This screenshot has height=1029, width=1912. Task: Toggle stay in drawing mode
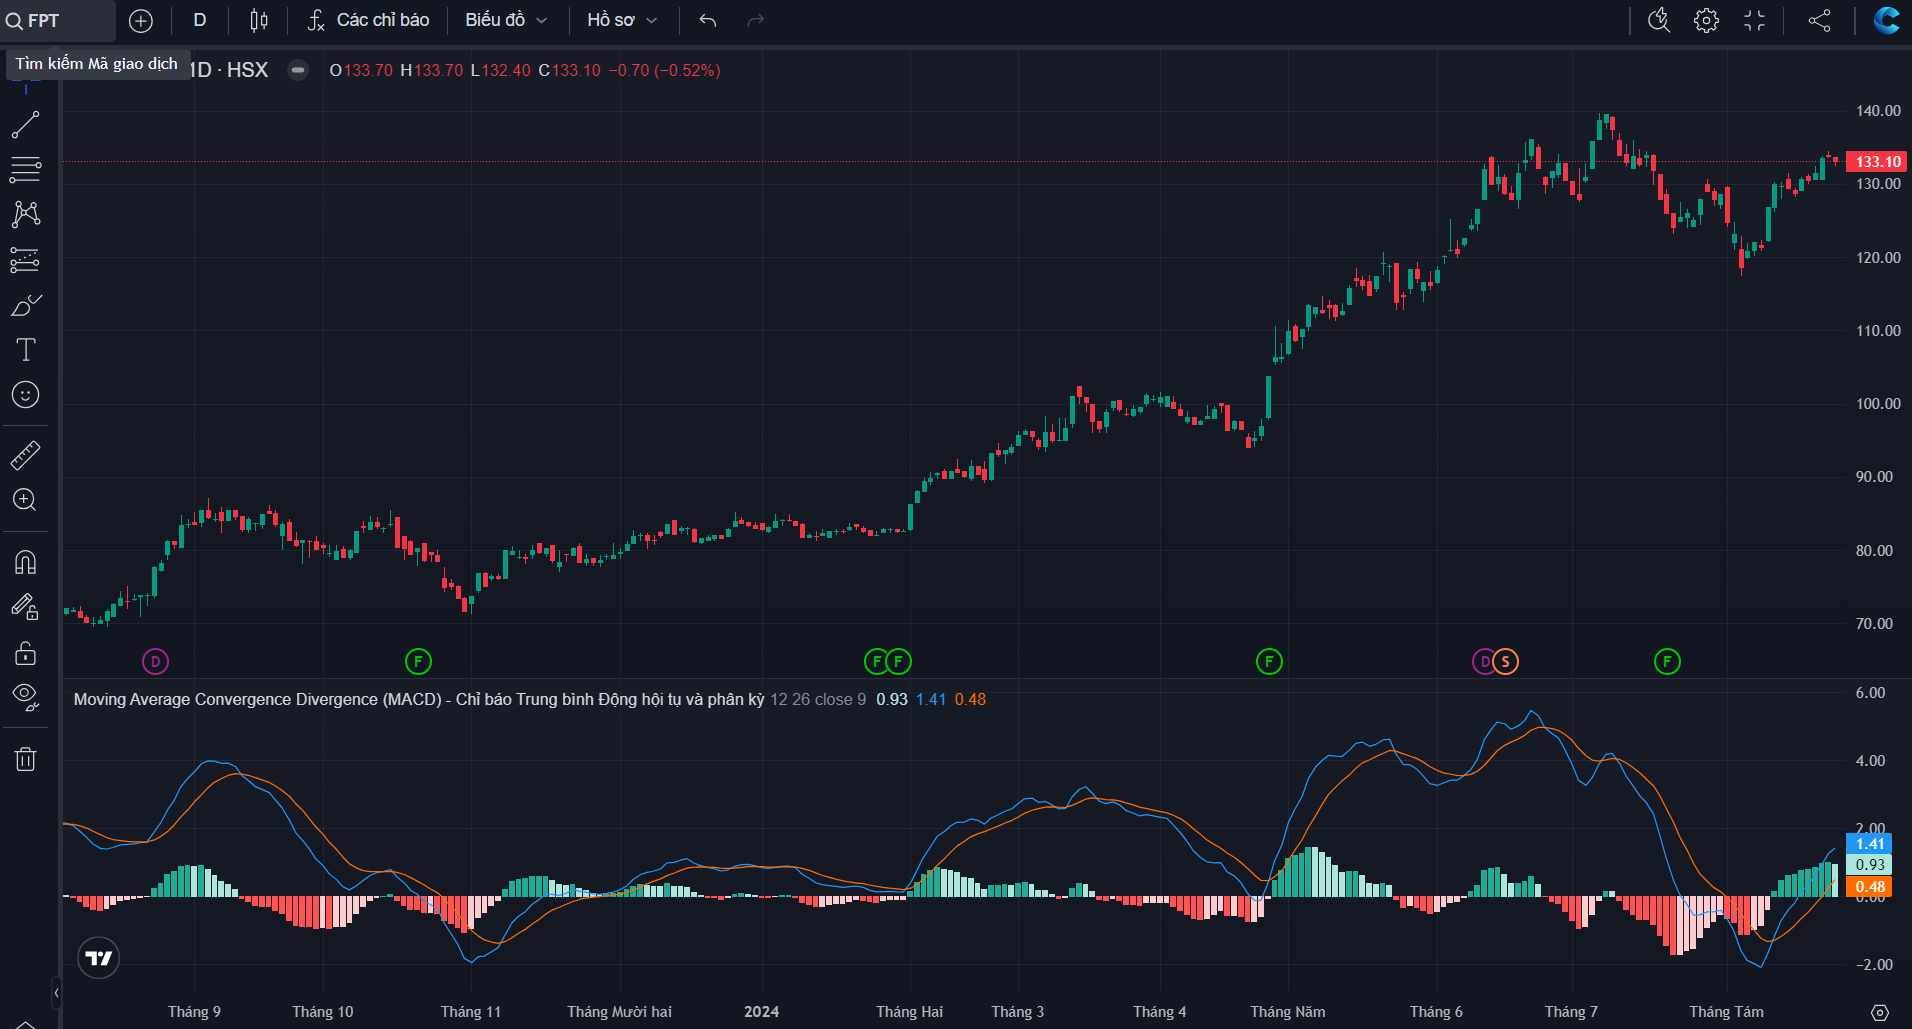coord(25,607)
